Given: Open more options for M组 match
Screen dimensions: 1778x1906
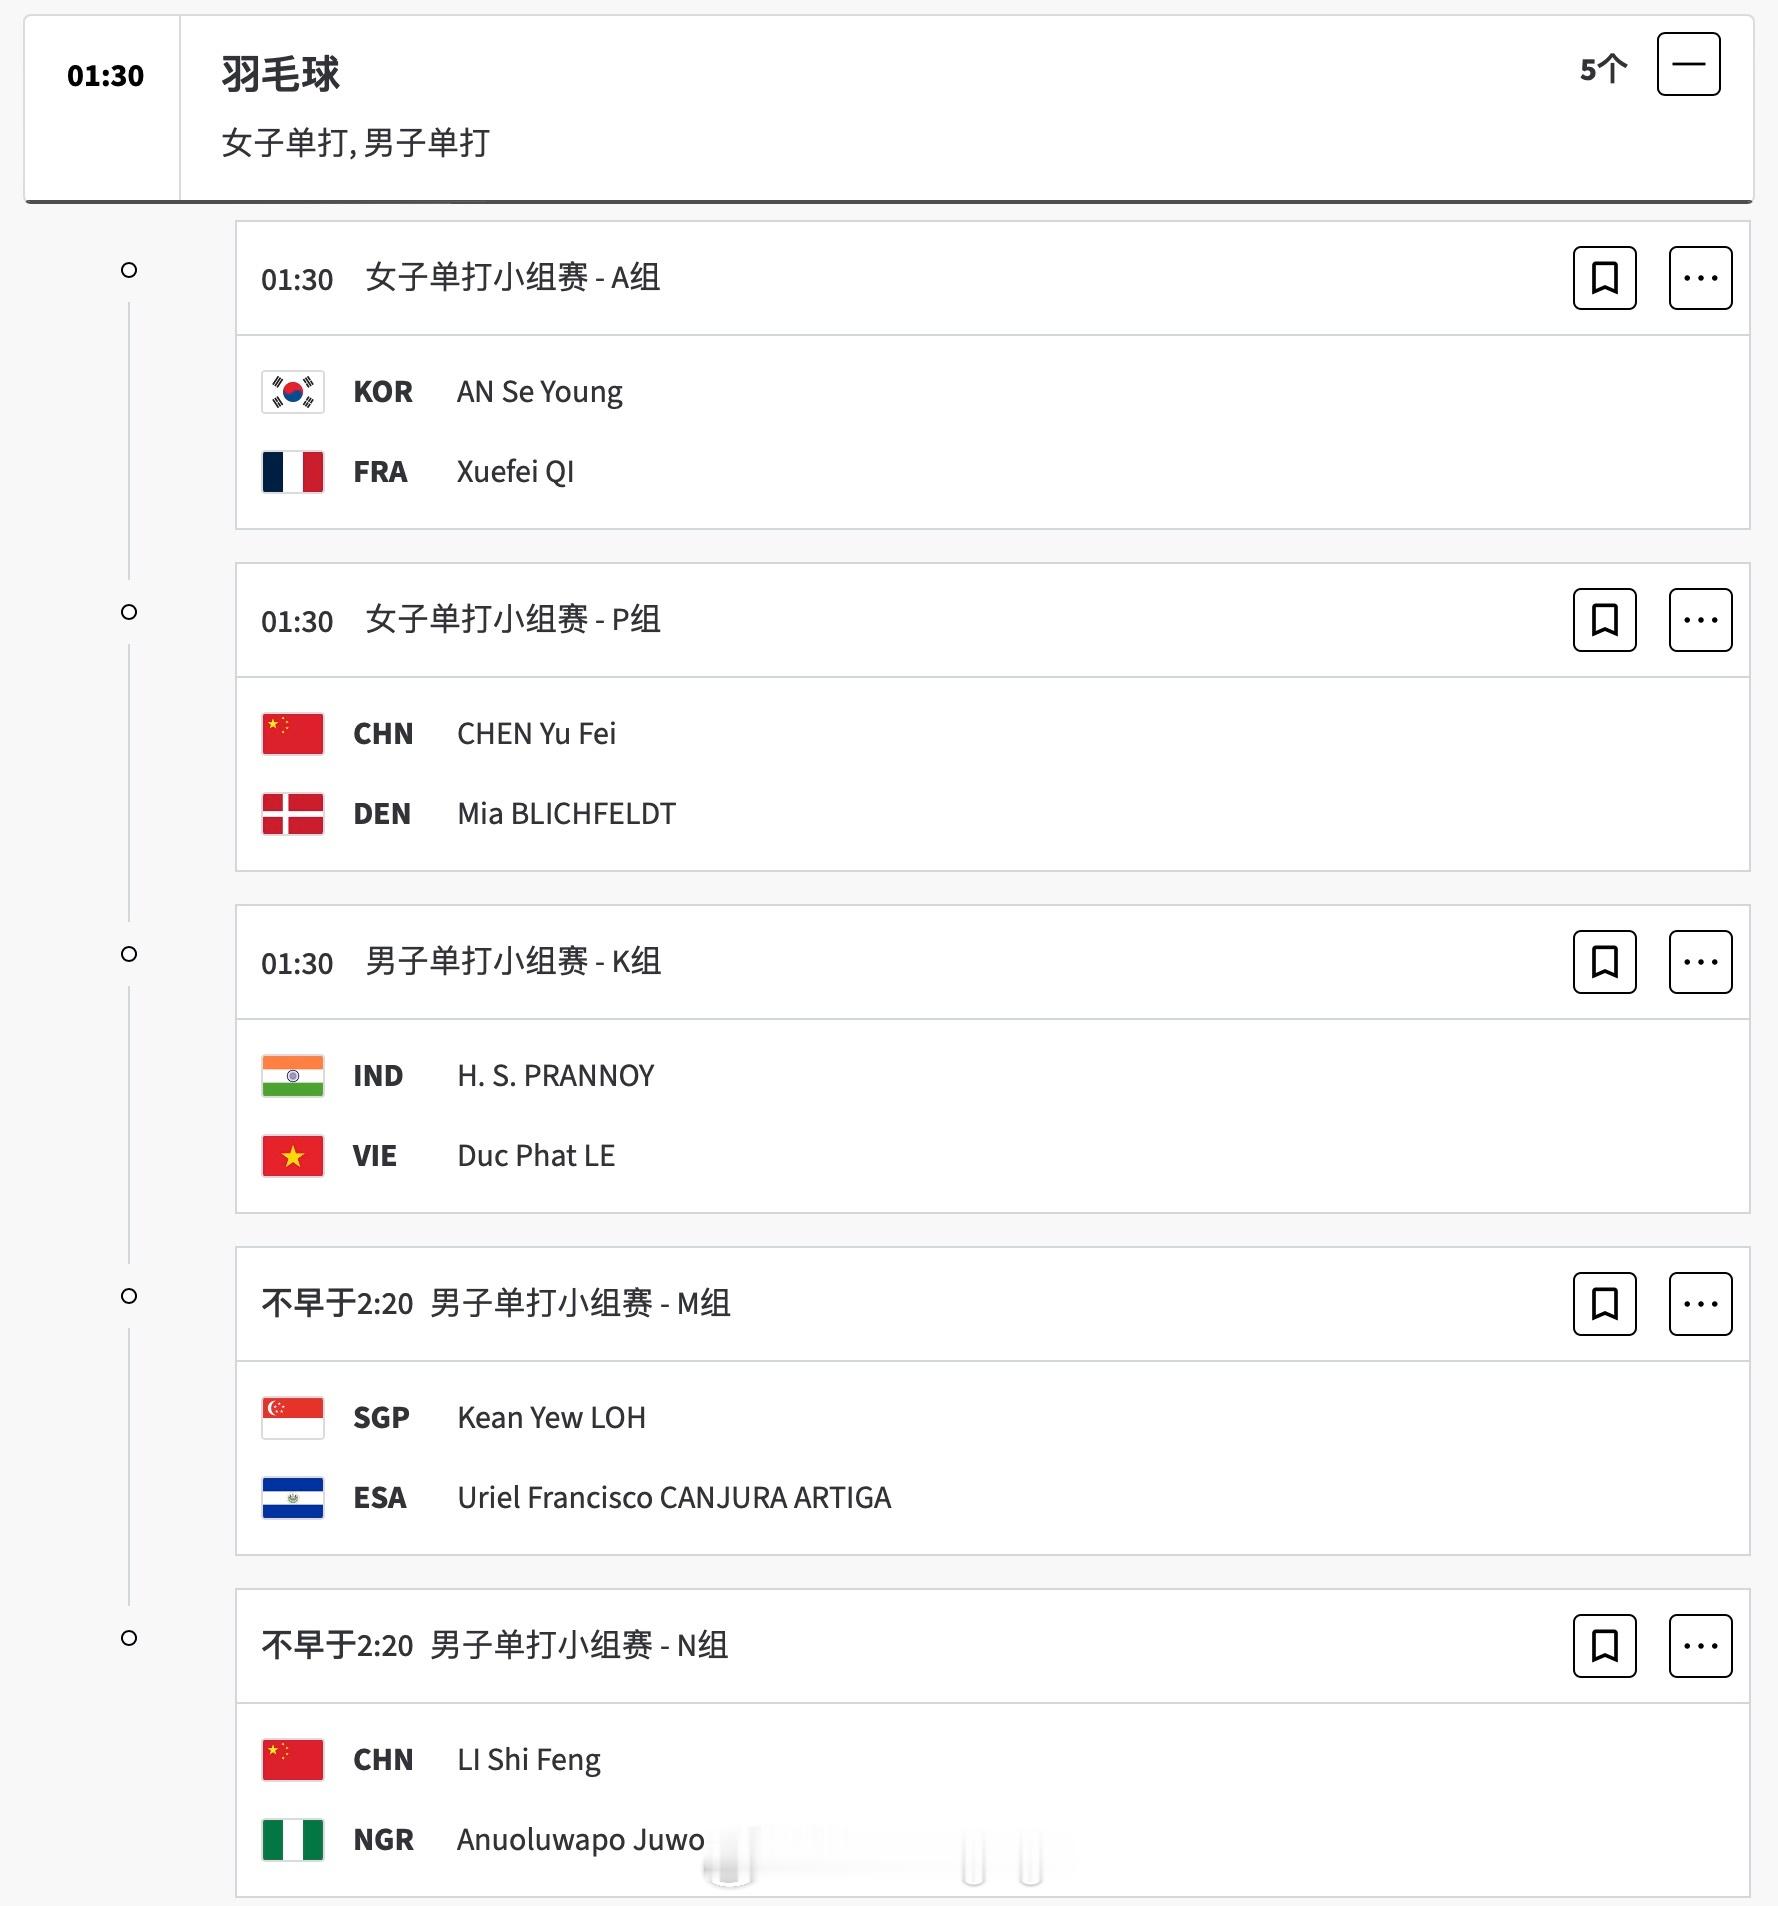Looking at the screenshot, I should click(x=1700, y=1304).
